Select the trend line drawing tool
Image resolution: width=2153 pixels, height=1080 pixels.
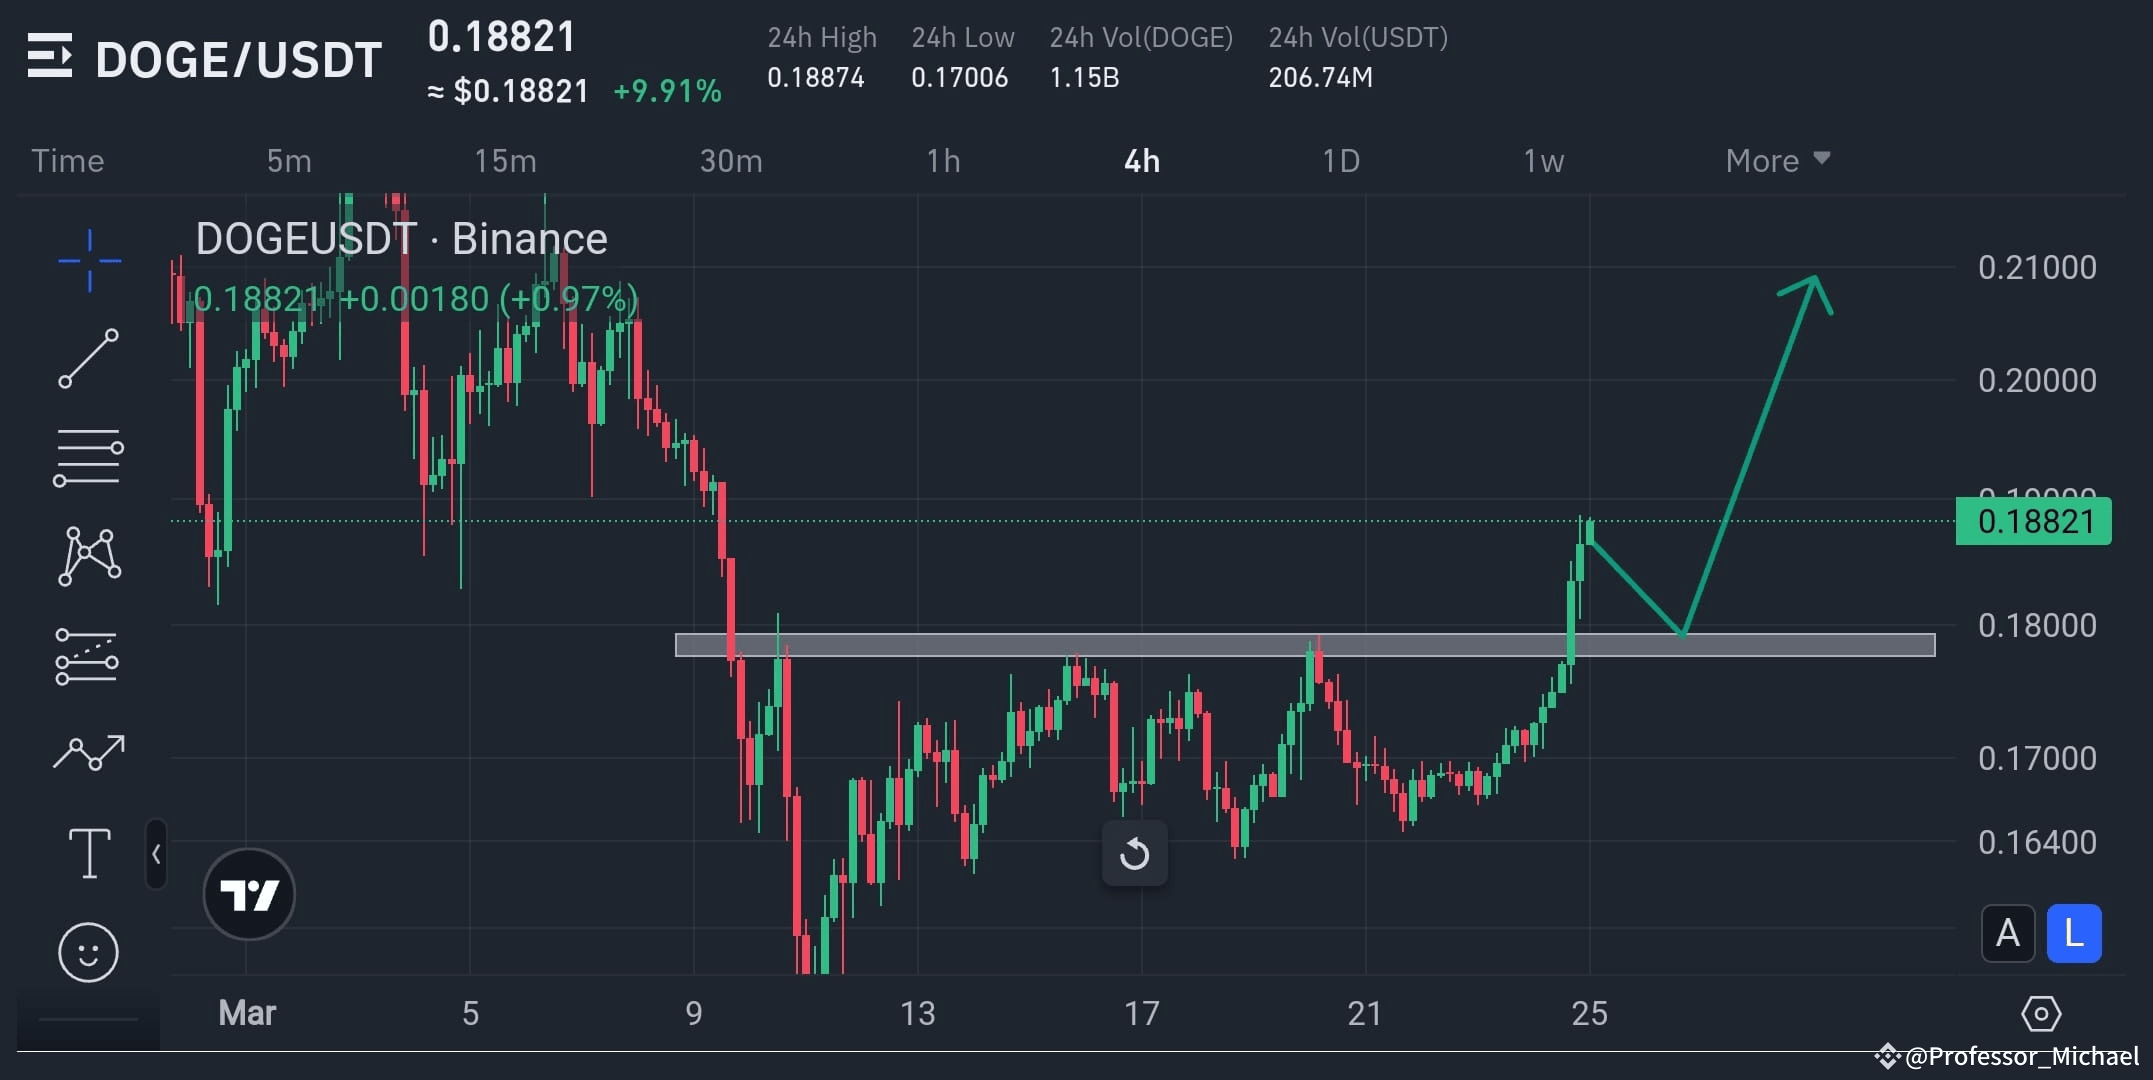point(88,357)
